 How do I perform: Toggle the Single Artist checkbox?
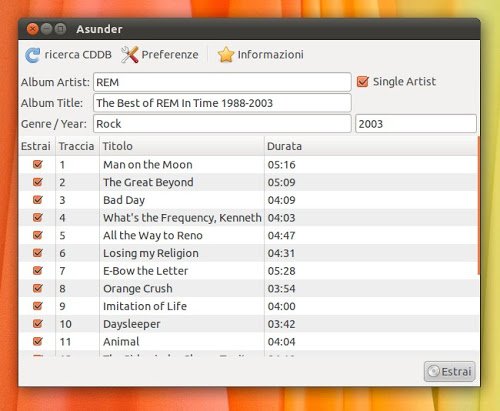pyautogui.click(x=362, y=82)
